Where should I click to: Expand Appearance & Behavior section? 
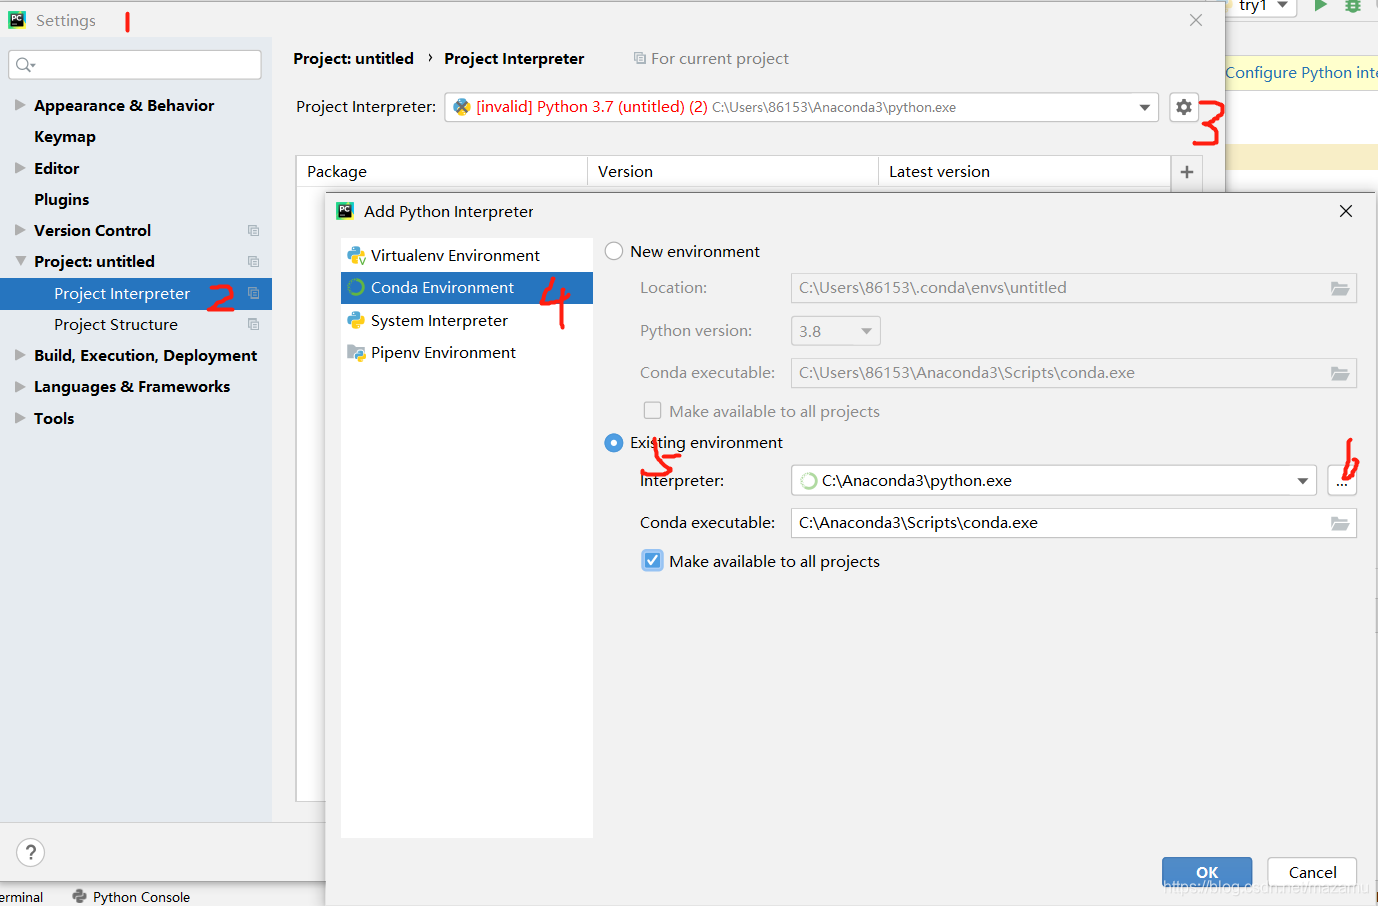(x=20, y=105)
